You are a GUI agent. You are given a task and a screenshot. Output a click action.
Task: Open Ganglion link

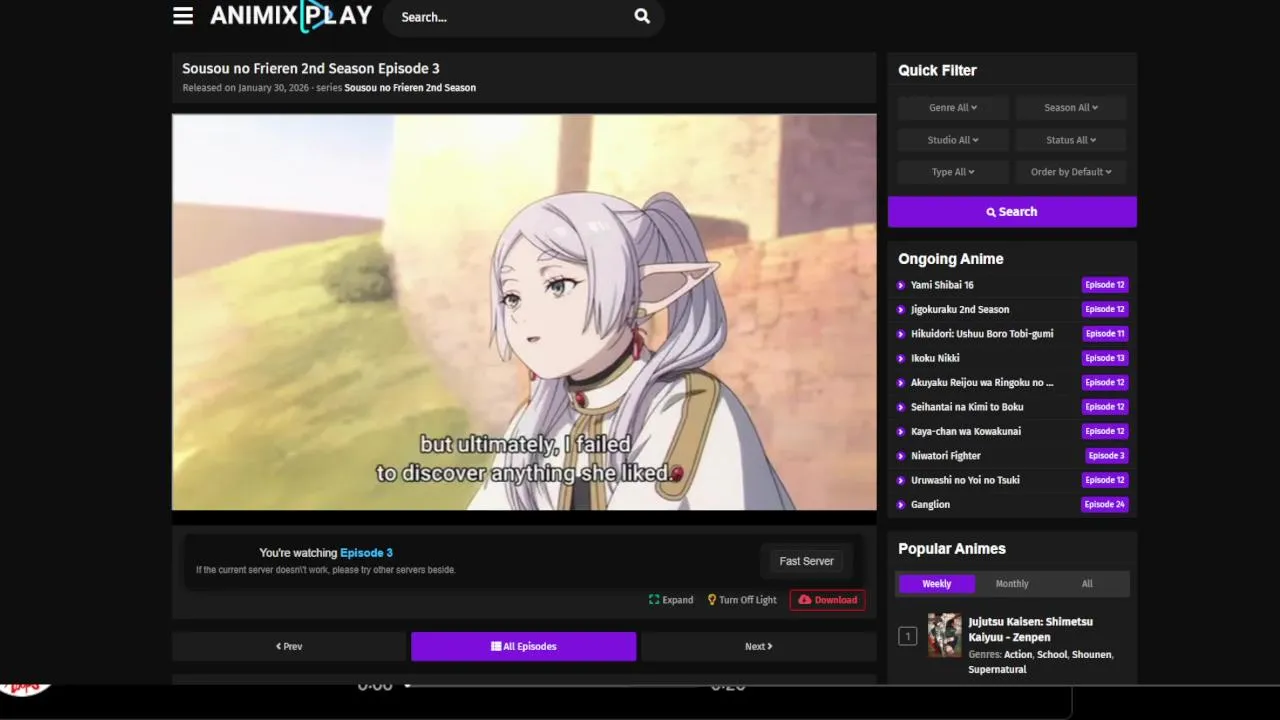[x=930, y=505]
